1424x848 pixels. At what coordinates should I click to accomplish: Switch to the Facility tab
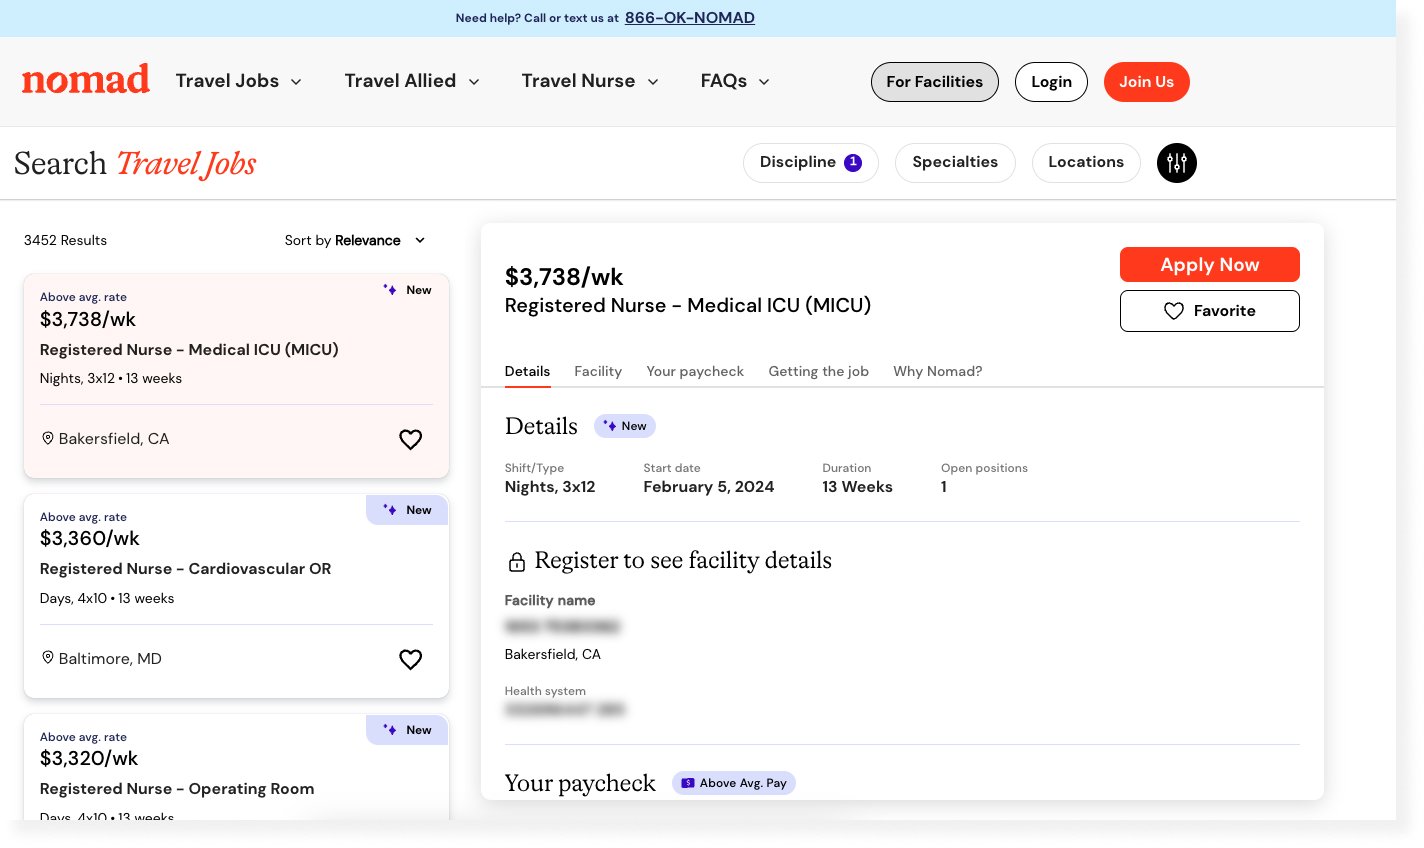tap(598, 371)
